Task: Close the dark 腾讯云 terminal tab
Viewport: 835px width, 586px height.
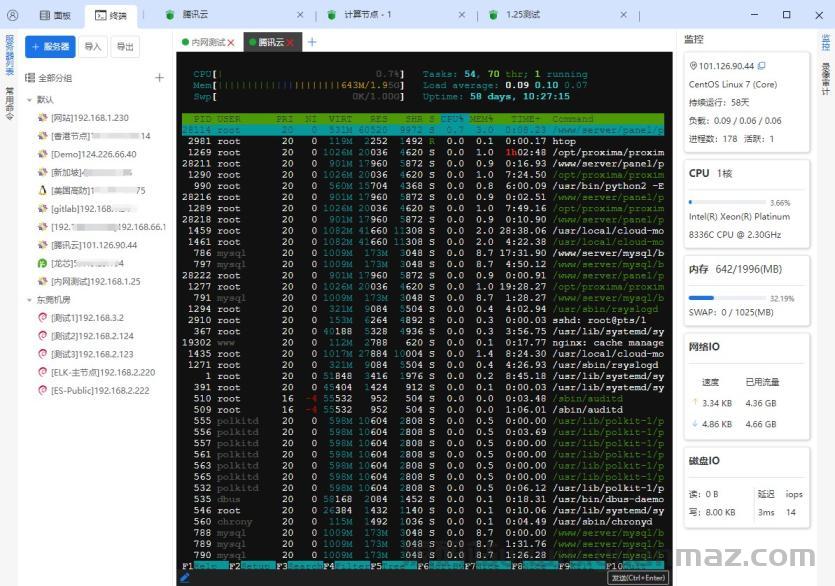Action: tap(290, 43)
